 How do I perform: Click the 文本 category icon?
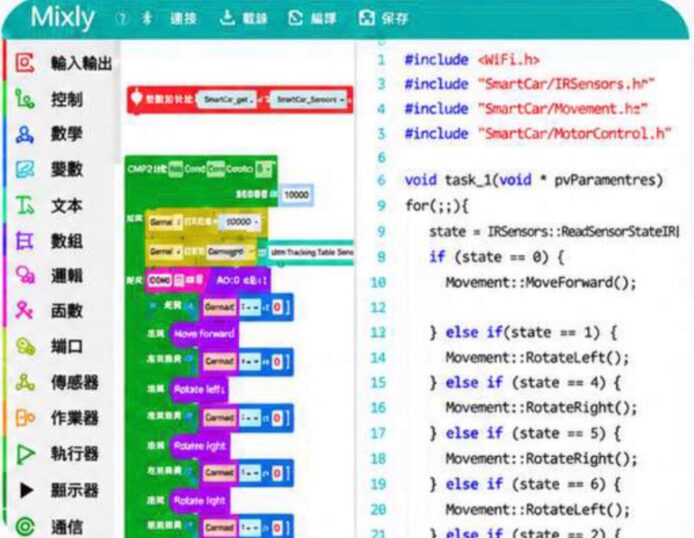(25, 205)
